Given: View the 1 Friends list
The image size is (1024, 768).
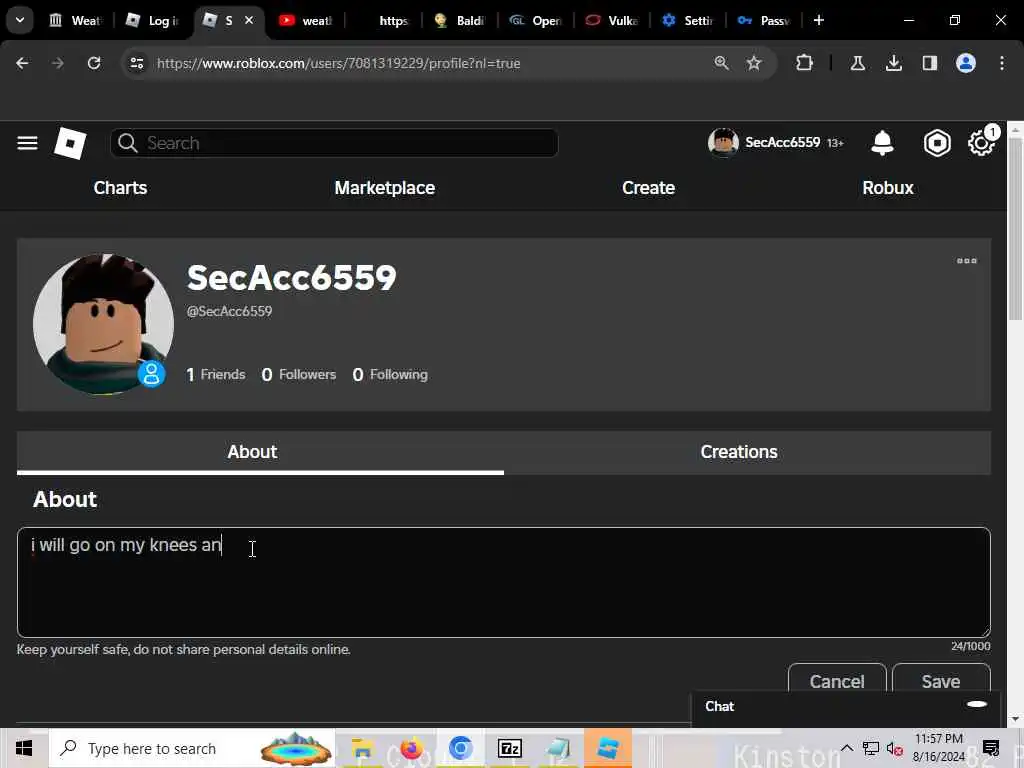Looking at the screenshot, I should coord(216,374).
